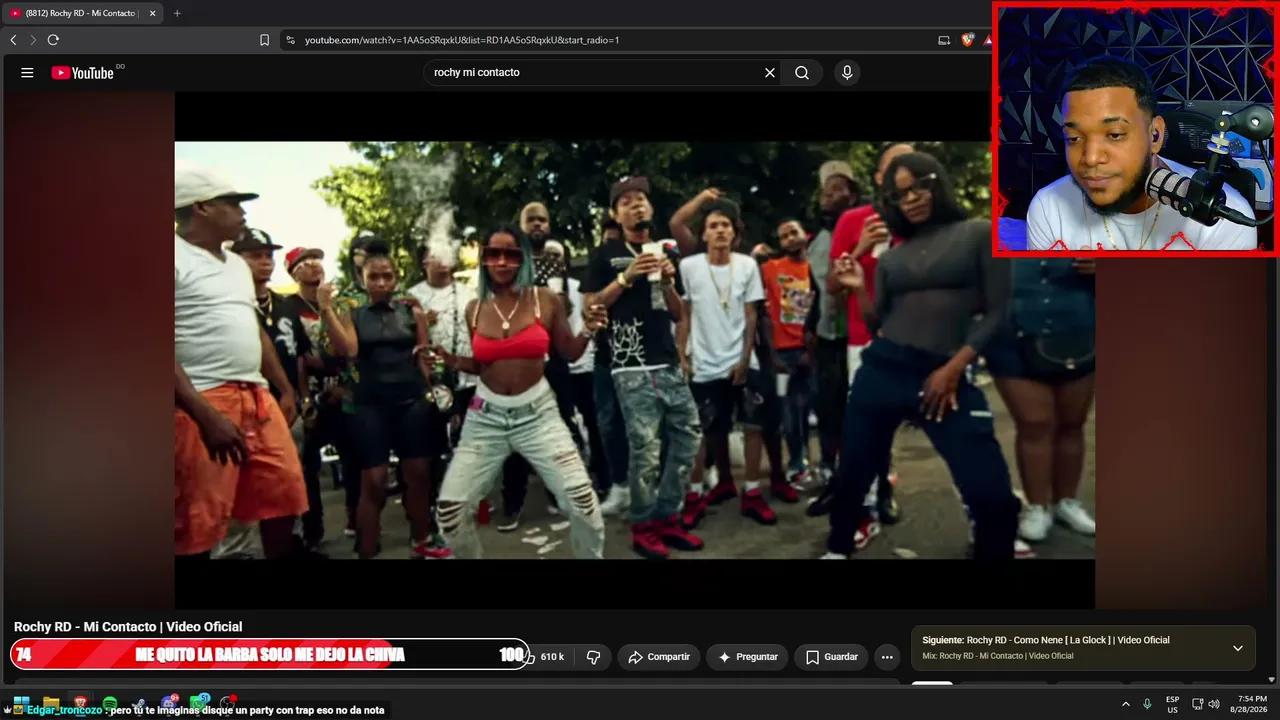Click the red goal bar 'ME QUITO LA BARBA'
The image size is (1280, 720).
click(x=270, y=655)
